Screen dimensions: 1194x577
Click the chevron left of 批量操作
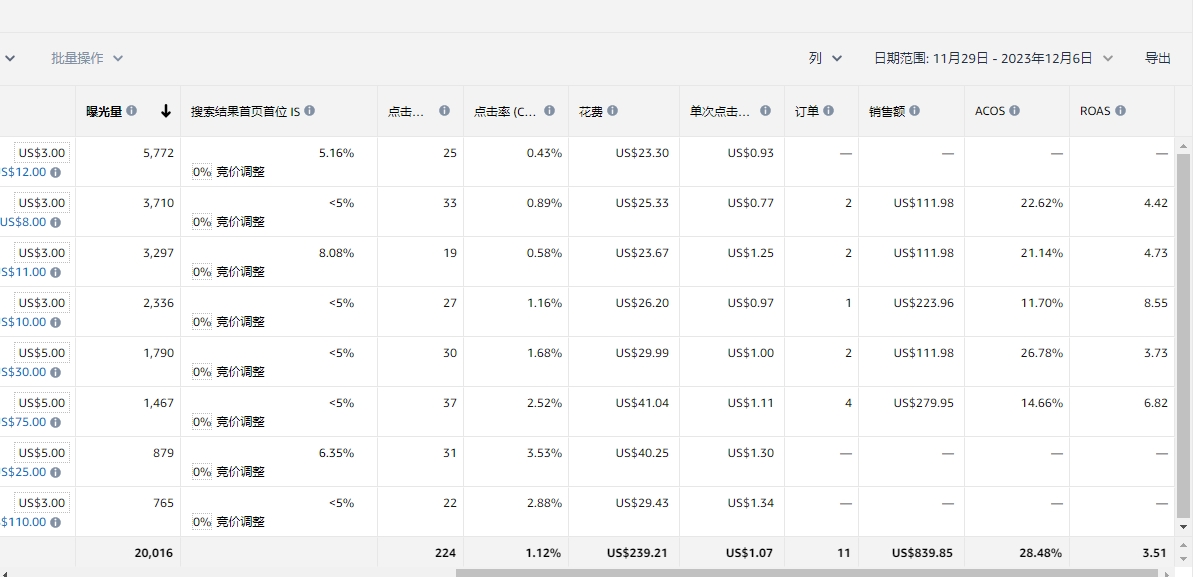click(11, 58)
